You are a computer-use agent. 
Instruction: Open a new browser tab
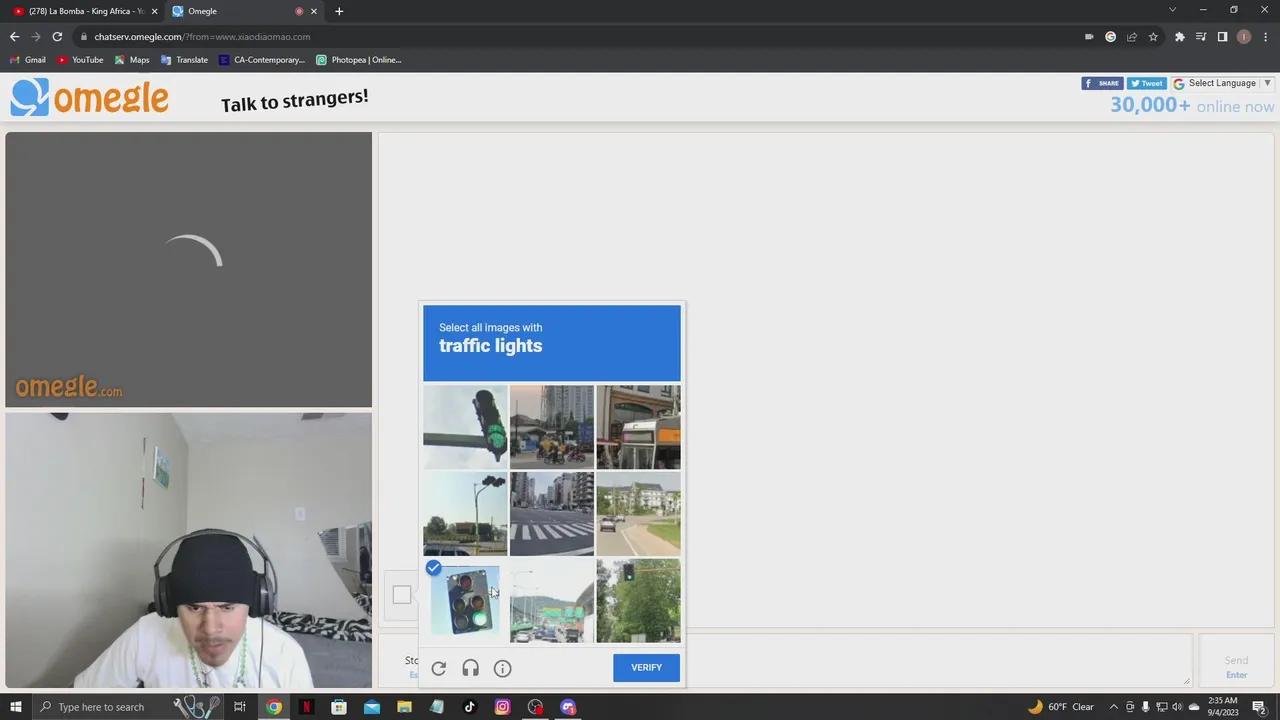(339, 11)
